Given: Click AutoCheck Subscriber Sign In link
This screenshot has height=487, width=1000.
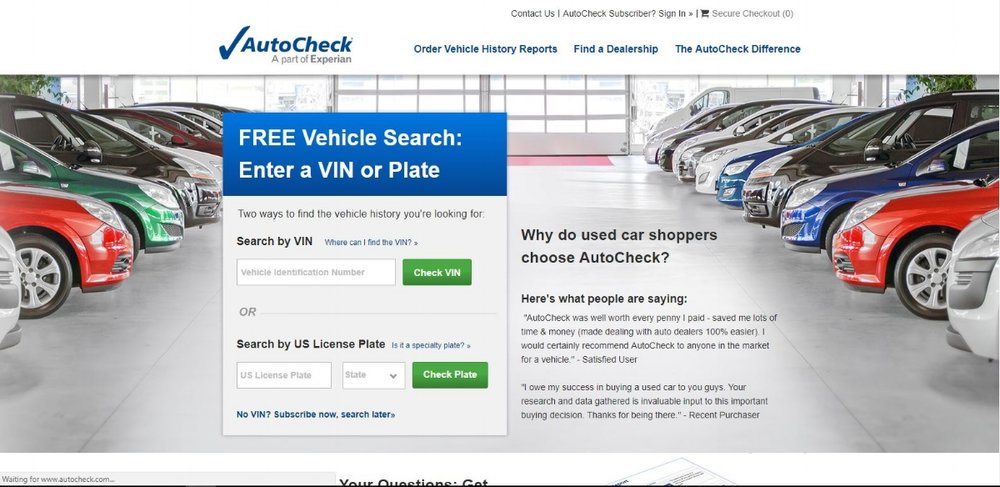Looking at the screenshot, I should pos(628,13).
